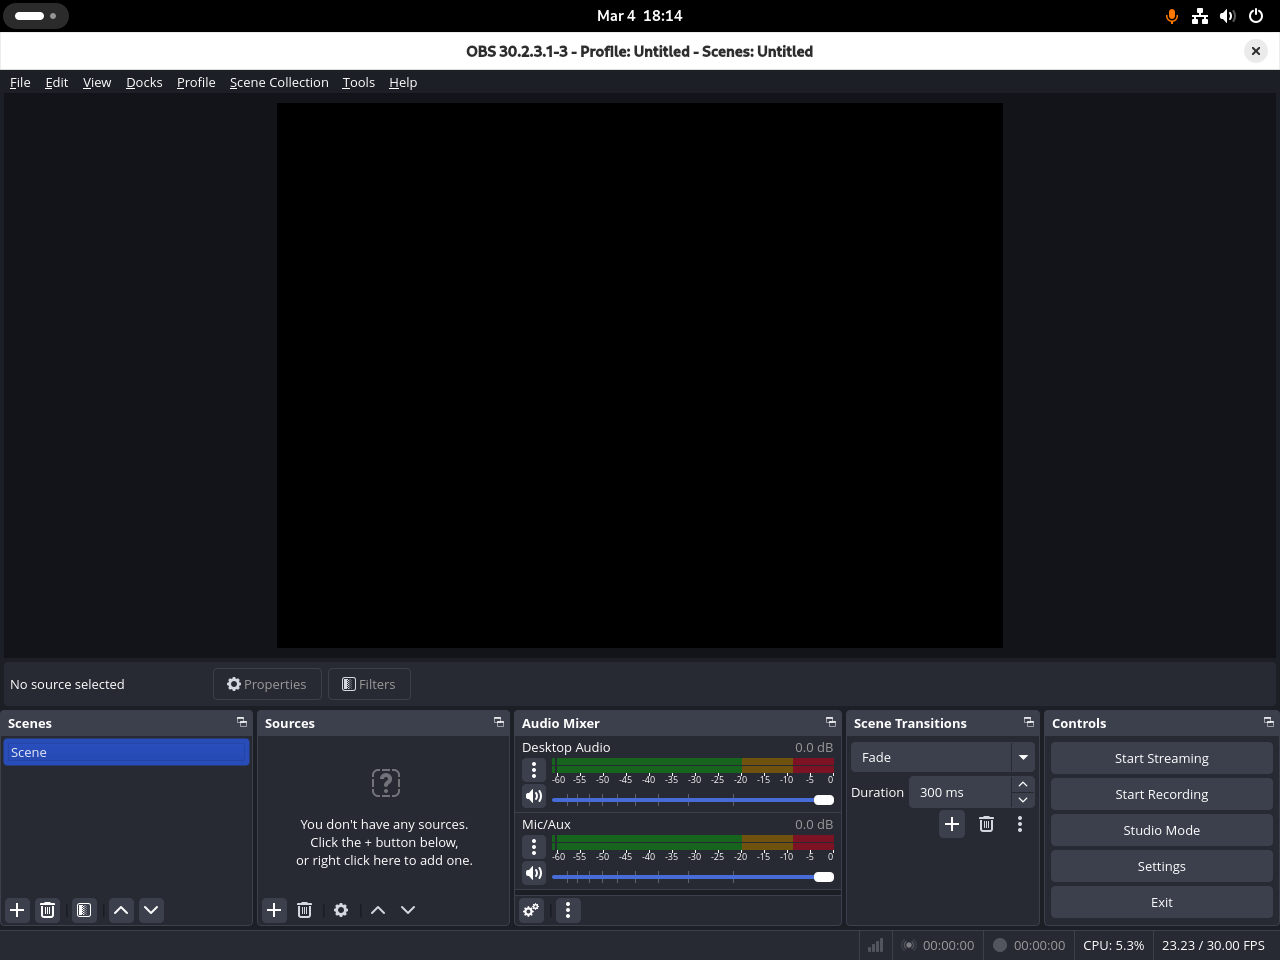Open the Tools menu

[x=358, y=82]
